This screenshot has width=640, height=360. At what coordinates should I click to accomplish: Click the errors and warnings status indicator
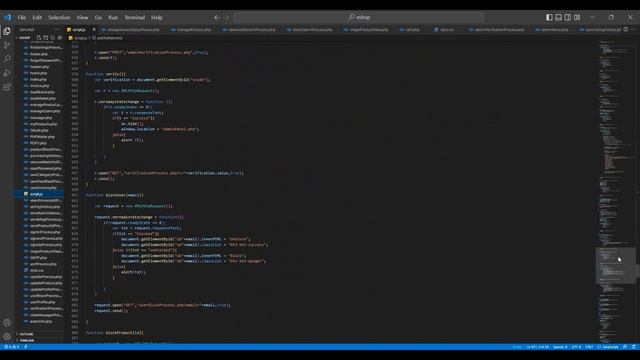coord(12,347)
